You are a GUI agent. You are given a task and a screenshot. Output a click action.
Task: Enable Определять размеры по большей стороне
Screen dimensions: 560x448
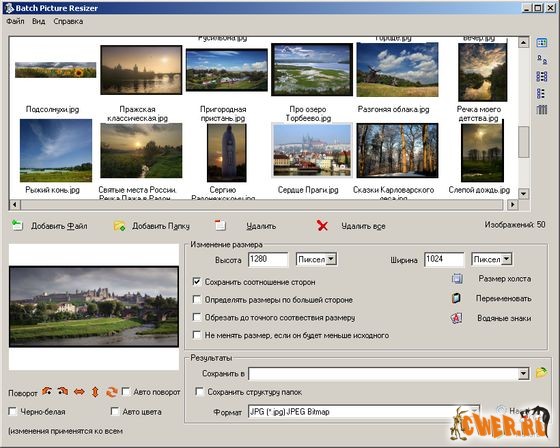point(196,299)
